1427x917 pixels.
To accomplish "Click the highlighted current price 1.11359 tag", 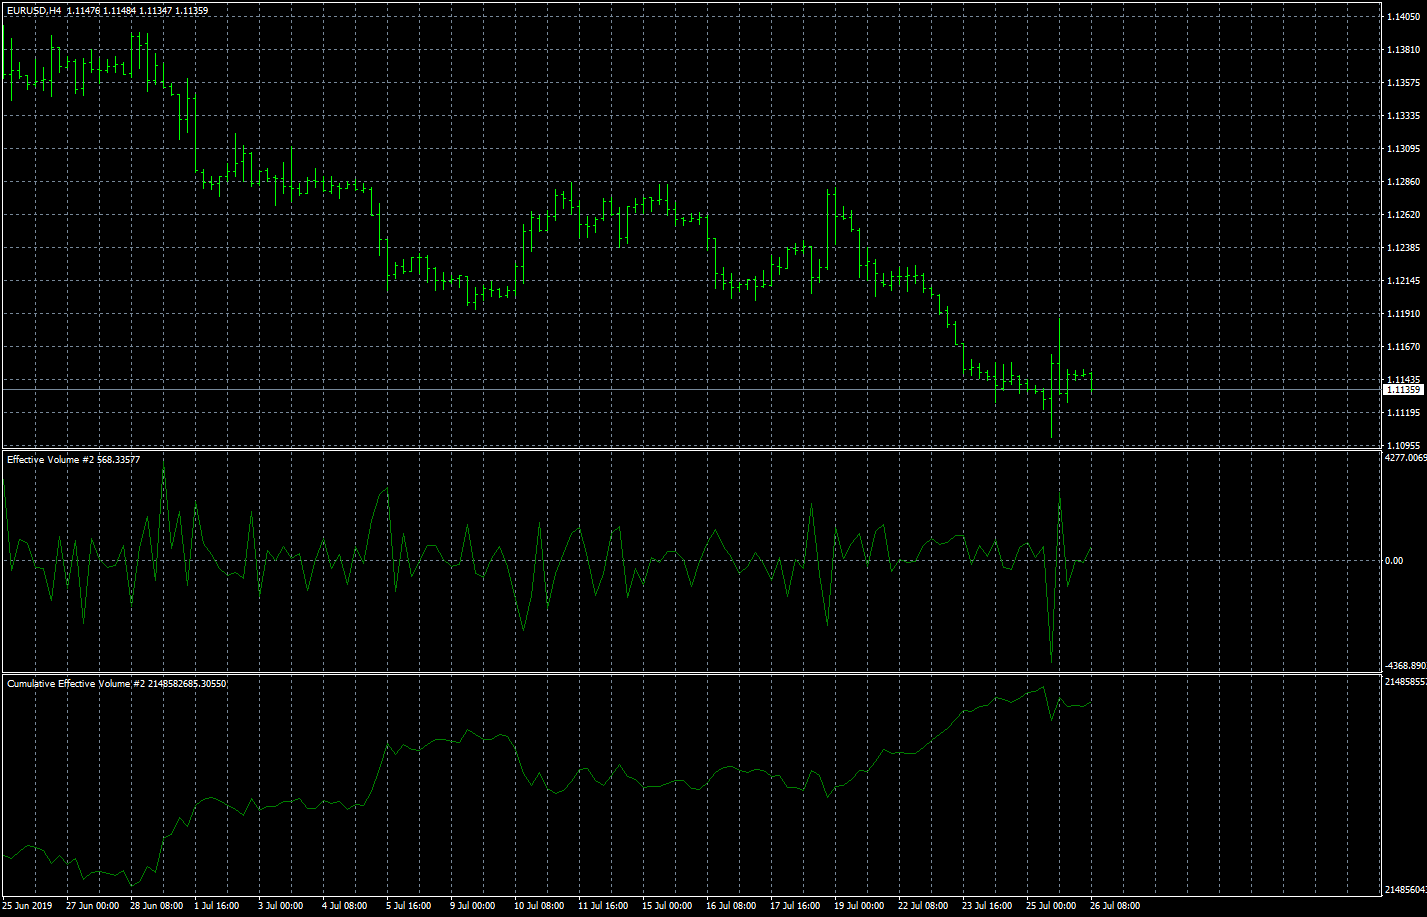I will [x=1405, y=390].
